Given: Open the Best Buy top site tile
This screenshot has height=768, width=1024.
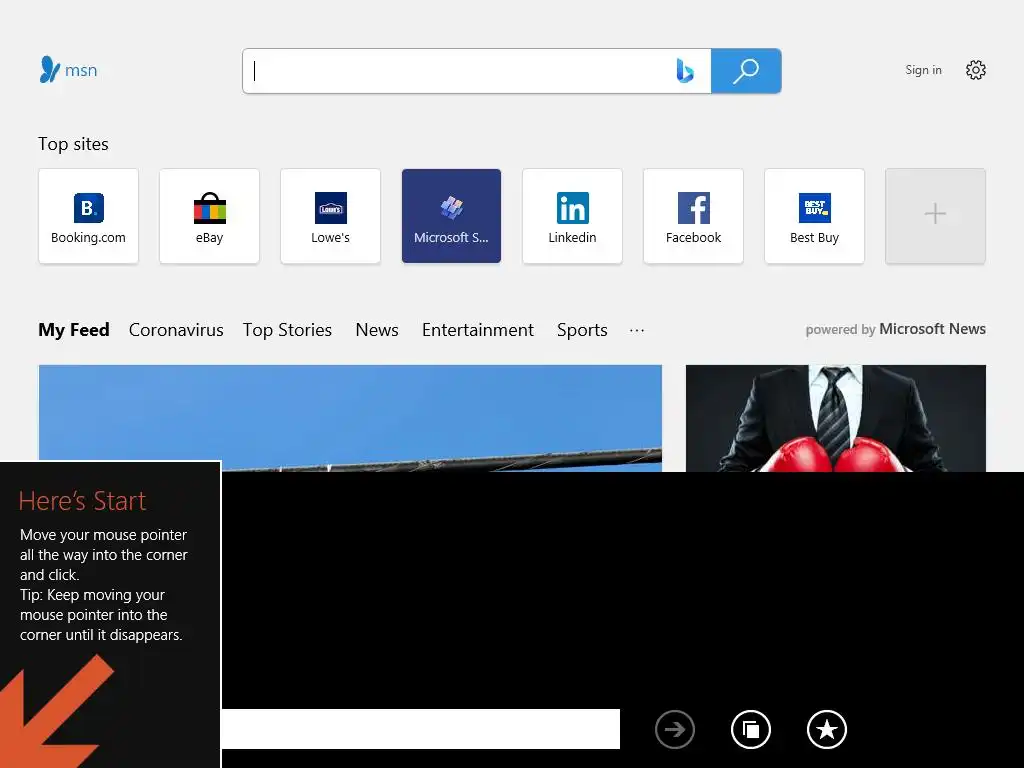Looking at the screenshot, I should [814, 216].
